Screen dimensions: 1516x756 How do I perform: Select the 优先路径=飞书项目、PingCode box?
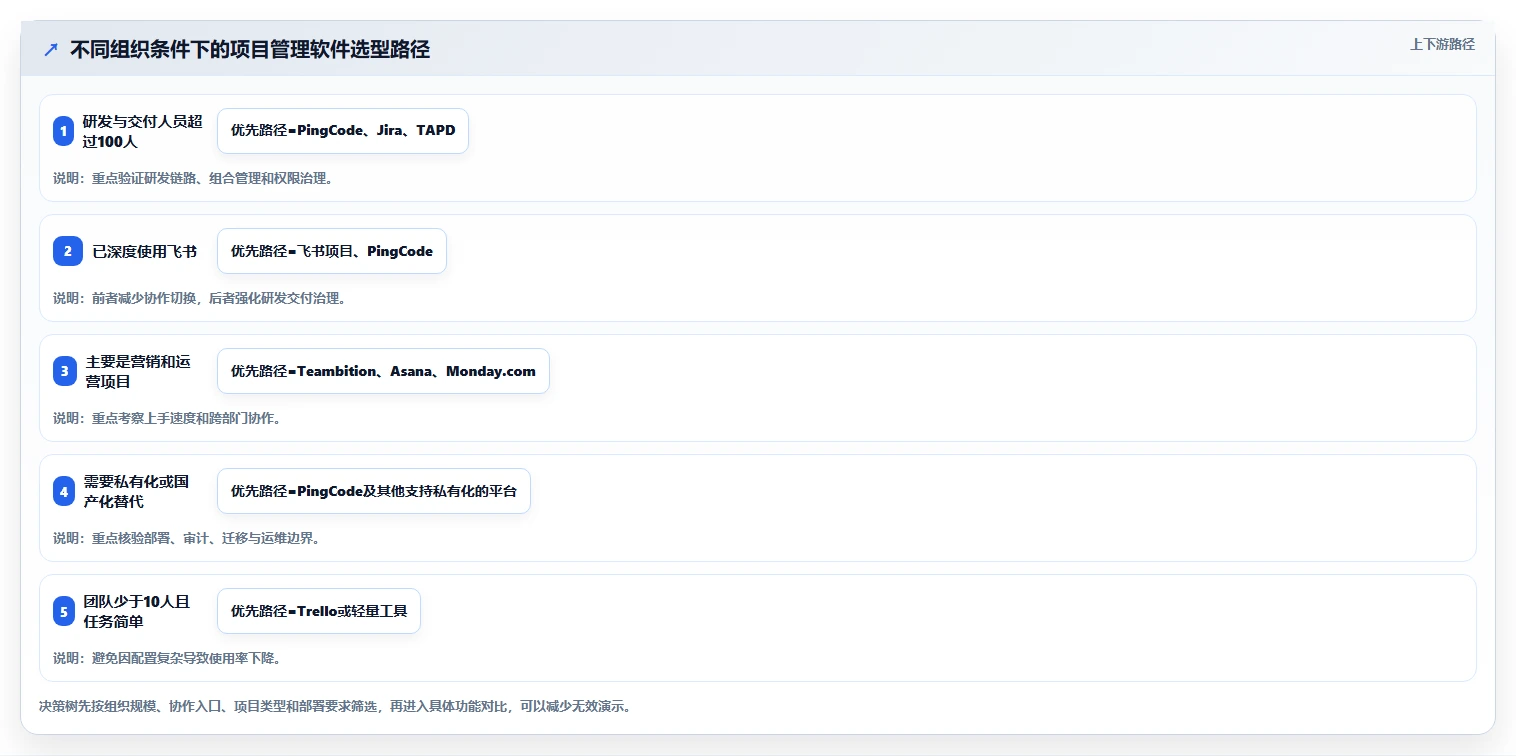point(332,251)
